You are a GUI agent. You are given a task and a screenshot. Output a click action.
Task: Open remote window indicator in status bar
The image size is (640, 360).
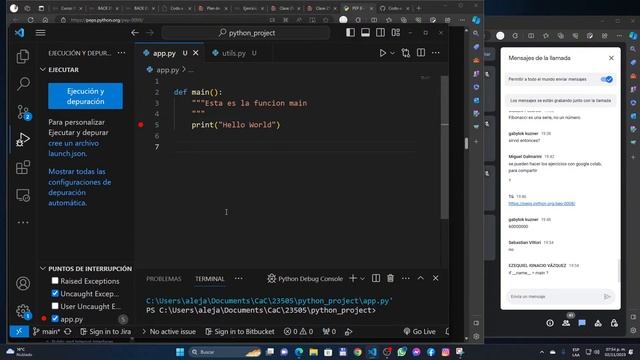point(19,331)
